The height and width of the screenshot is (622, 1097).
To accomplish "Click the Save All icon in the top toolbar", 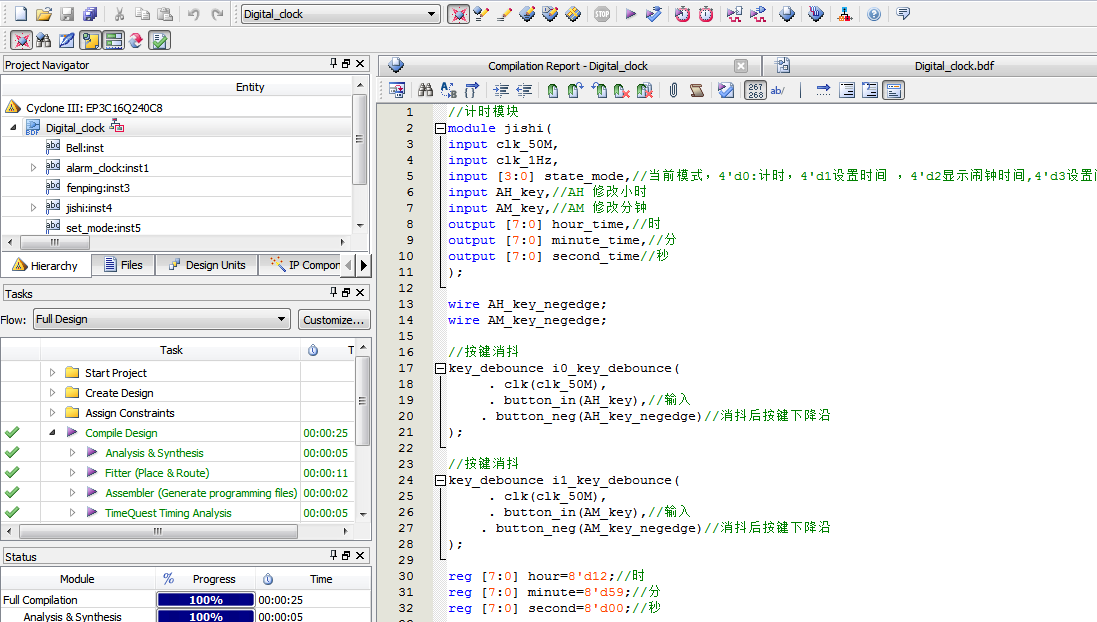I will coord(90,14).
